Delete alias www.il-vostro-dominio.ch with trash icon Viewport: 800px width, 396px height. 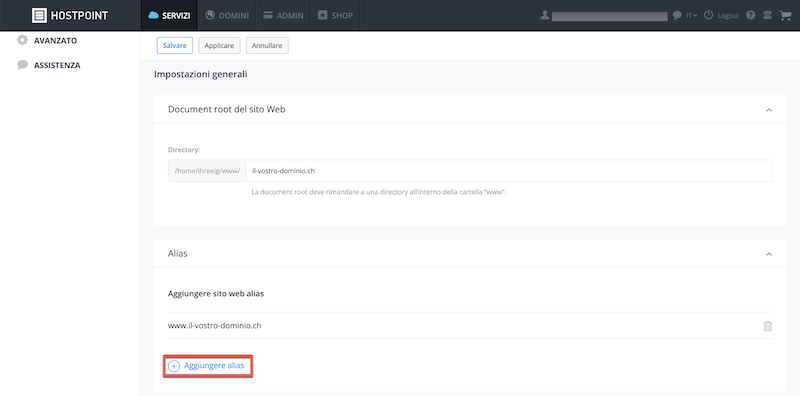pos(767,326)
